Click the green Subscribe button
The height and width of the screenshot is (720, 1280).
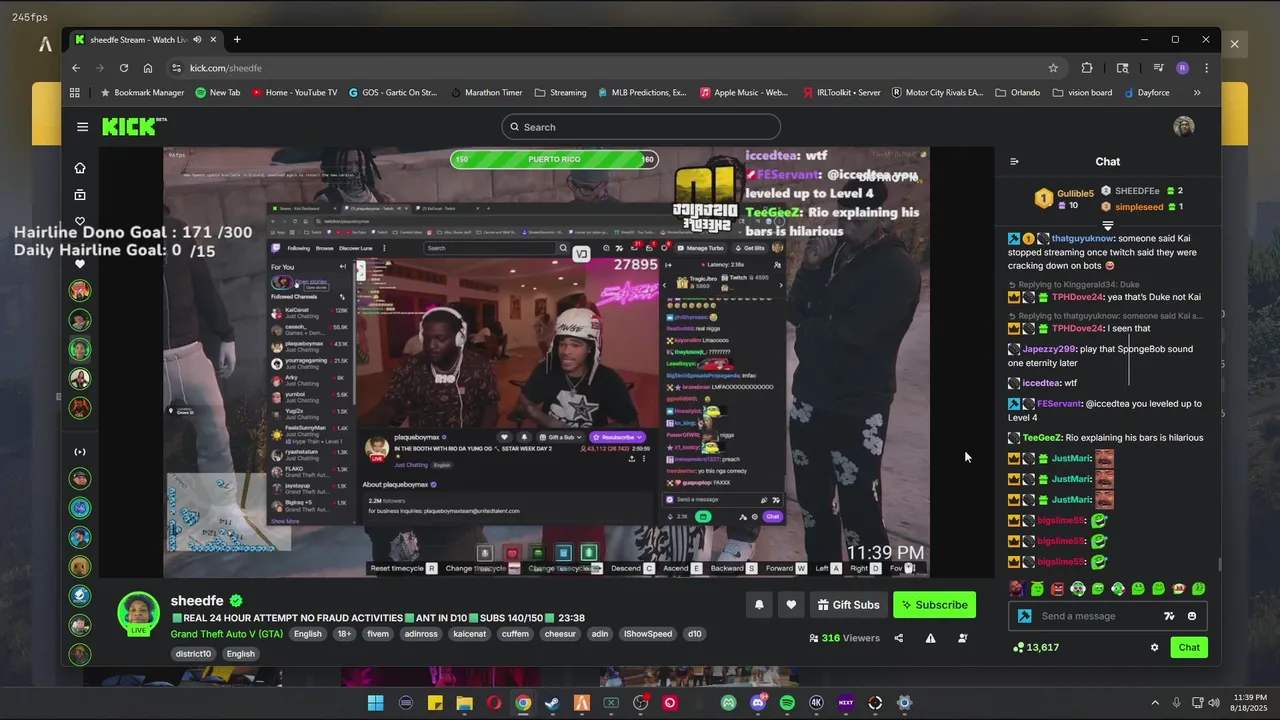click(x=934, y=605)
